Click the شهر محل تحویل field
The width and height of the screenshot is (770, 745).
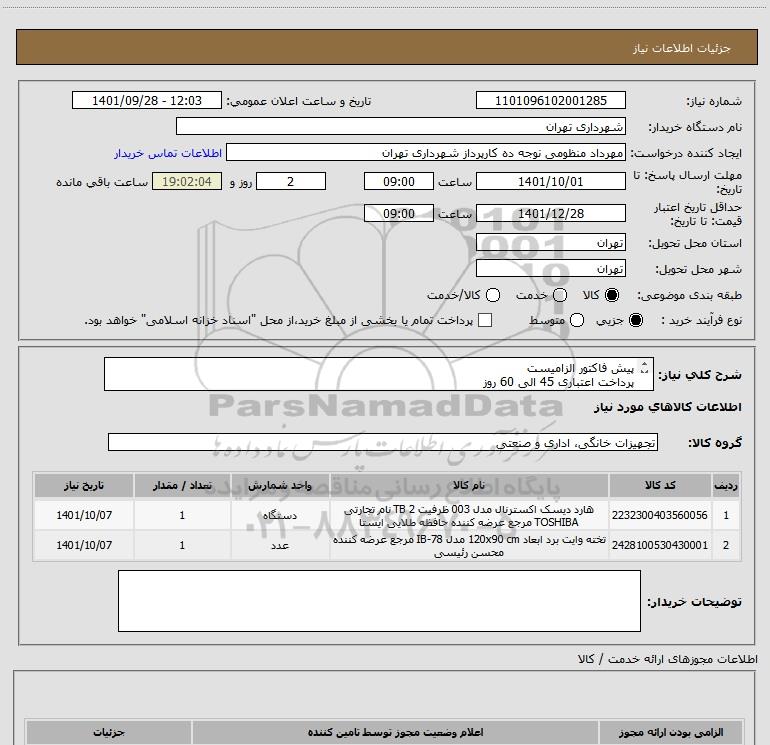pos(550,269)
